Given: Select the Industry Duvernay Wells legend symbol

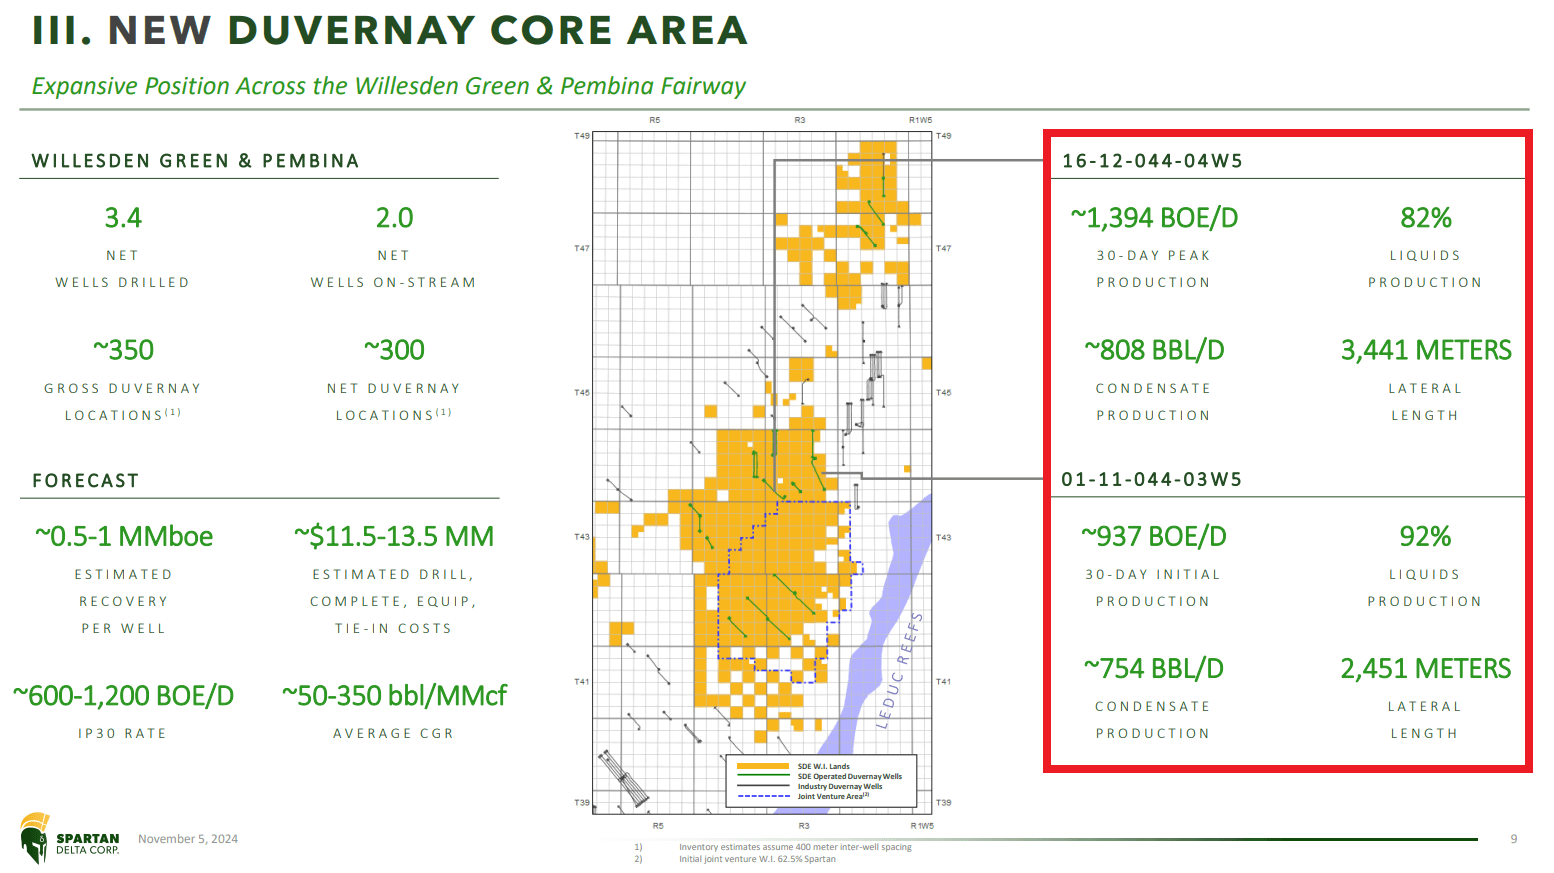Looking at the screenshot, I should point(763,785).
